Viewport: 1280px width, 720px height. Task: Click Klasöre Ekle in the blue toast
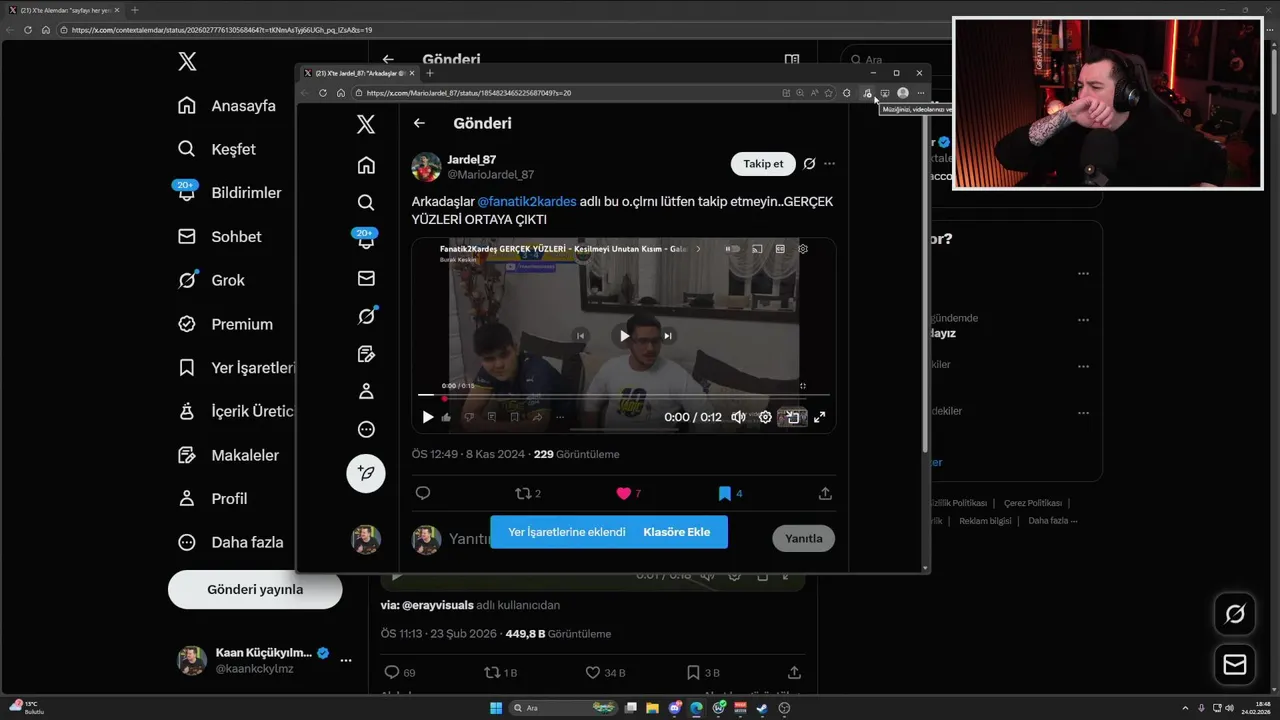677,532
